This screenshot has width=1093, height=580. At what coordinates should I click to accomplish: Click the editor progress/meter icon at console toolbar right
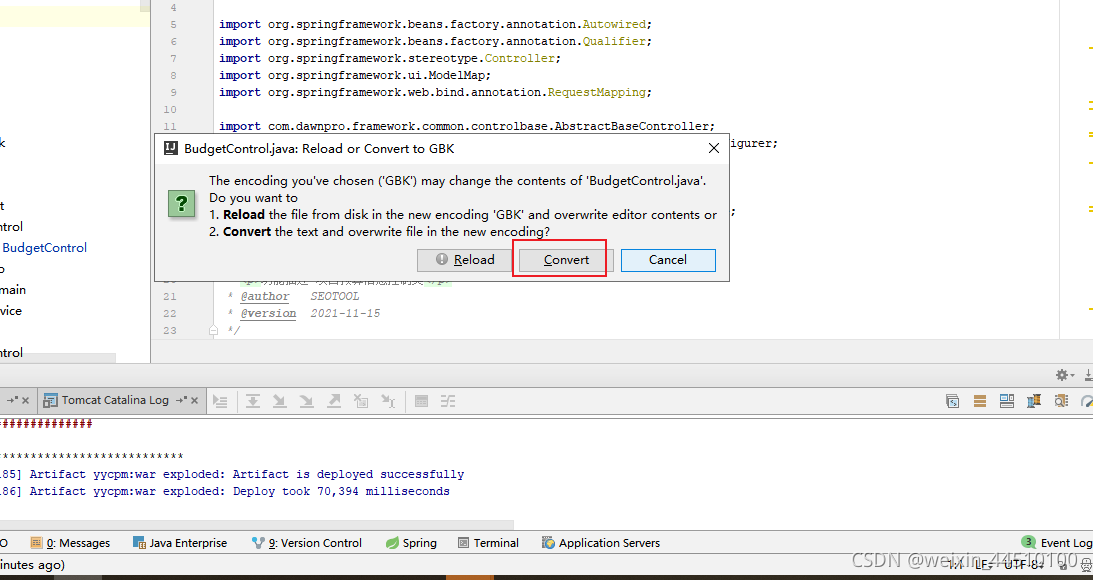pyautogui.click(x=1088, y=400)
